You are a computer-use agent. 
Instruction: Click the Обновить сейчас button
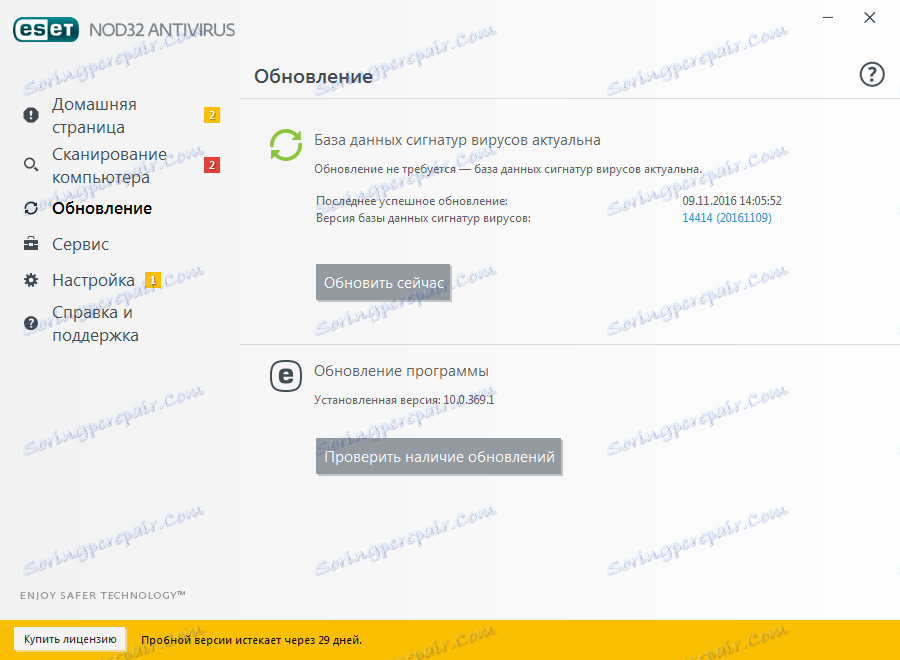[383, 282]
